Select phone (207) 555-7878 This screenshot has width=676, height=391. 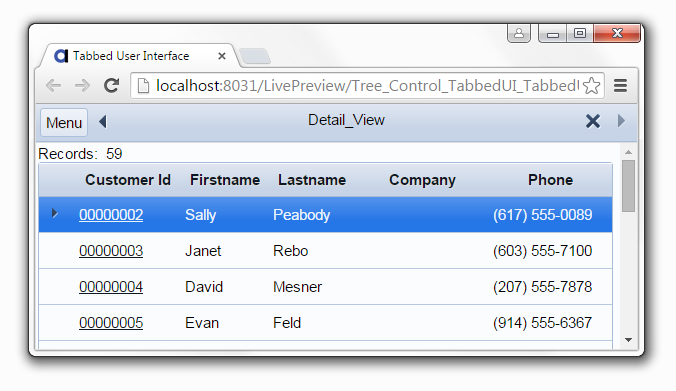click(542, 287)
